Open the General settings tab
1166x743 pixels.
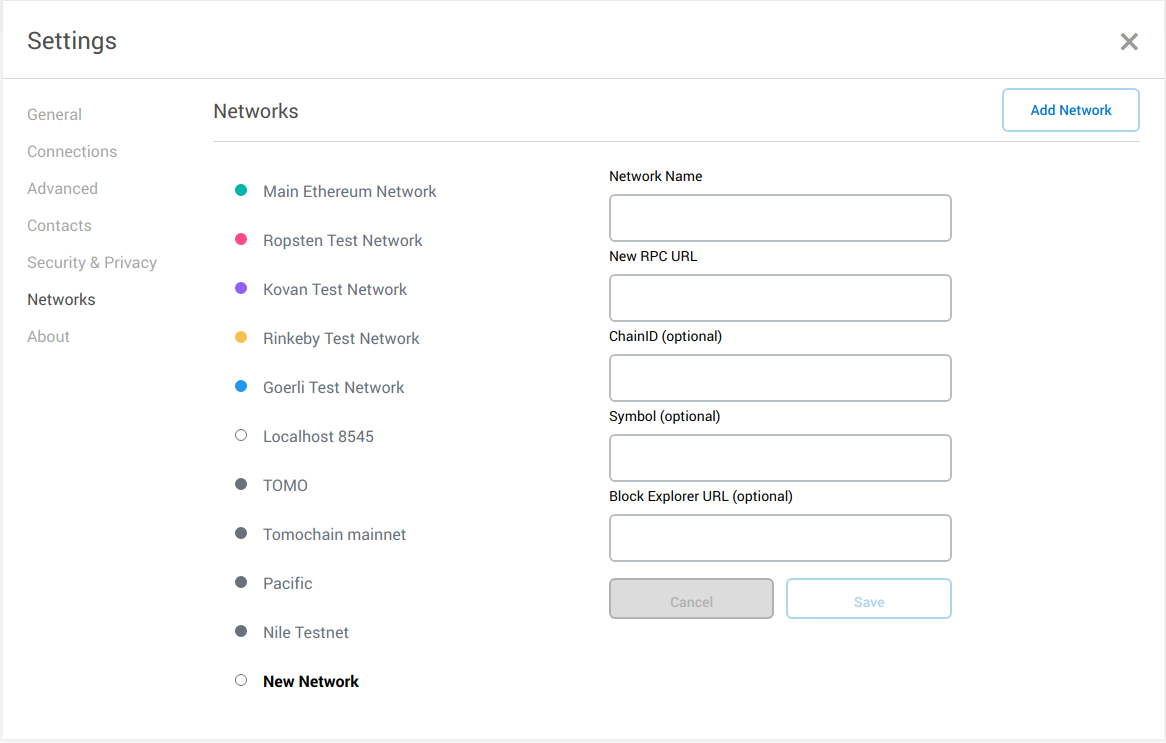point(55,114)
